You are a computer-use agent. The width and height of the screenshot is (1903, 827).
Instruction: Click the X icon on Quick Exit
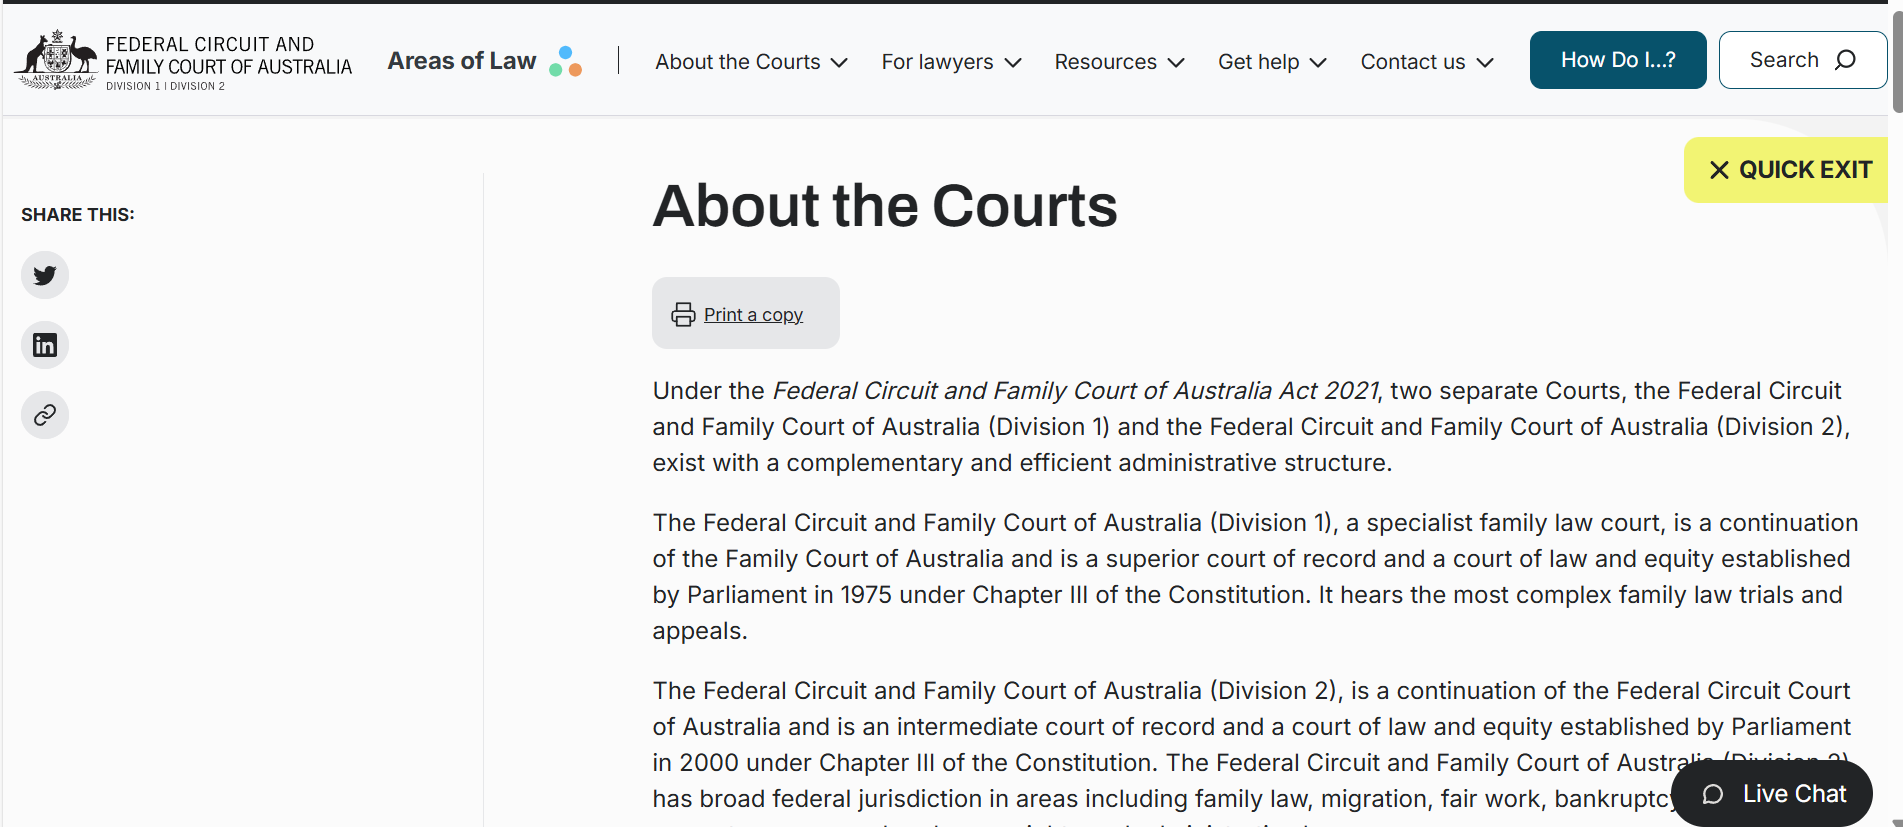(x=1719, y=170)
